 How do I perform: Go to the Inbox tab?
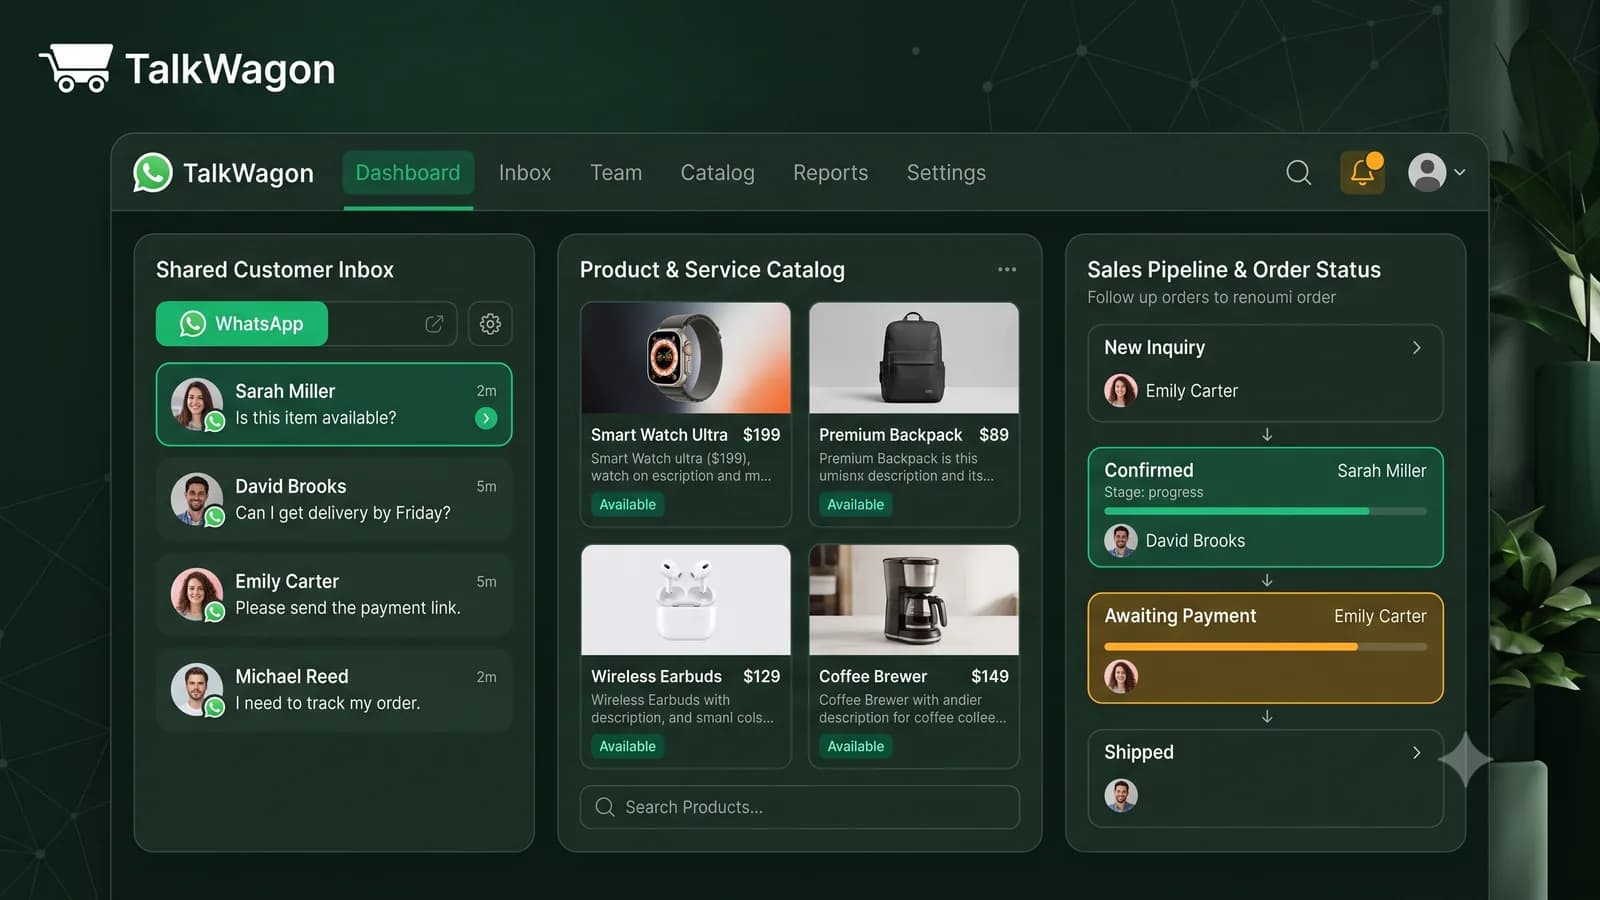[x=525, y=173]
